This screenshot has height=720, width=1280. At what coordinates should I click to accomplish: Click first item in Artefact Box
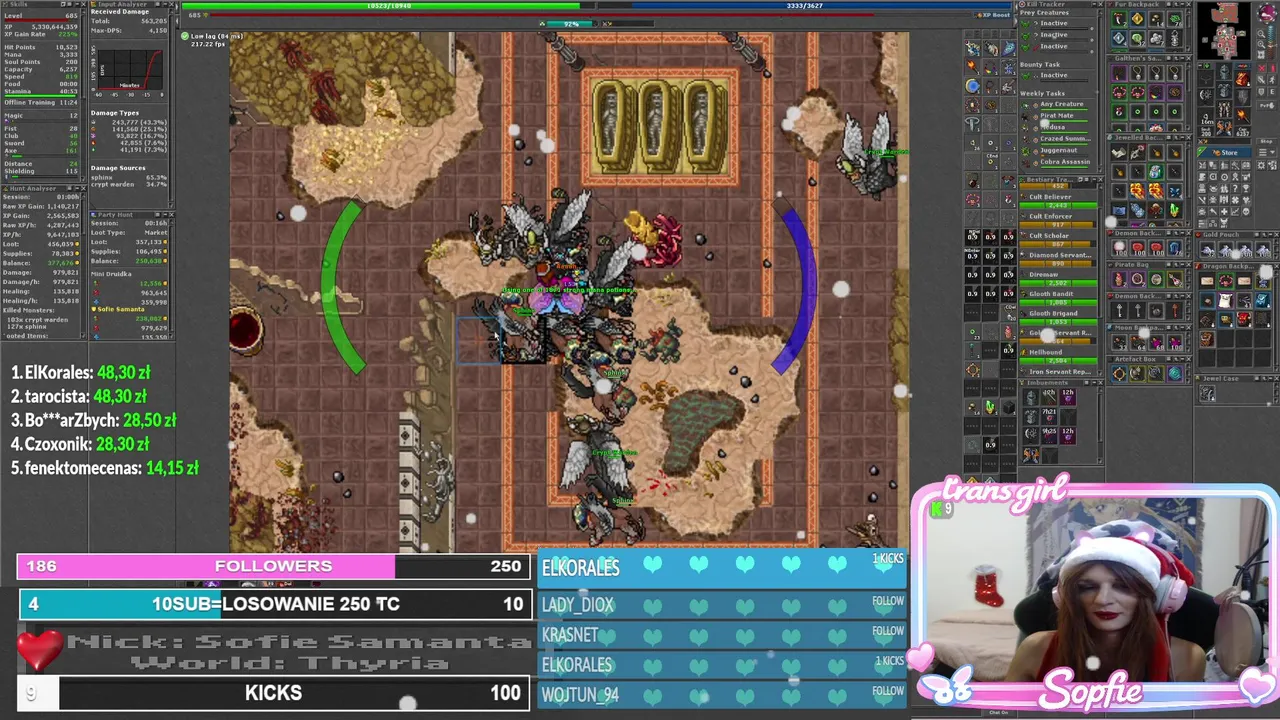tap(1119, 374)
